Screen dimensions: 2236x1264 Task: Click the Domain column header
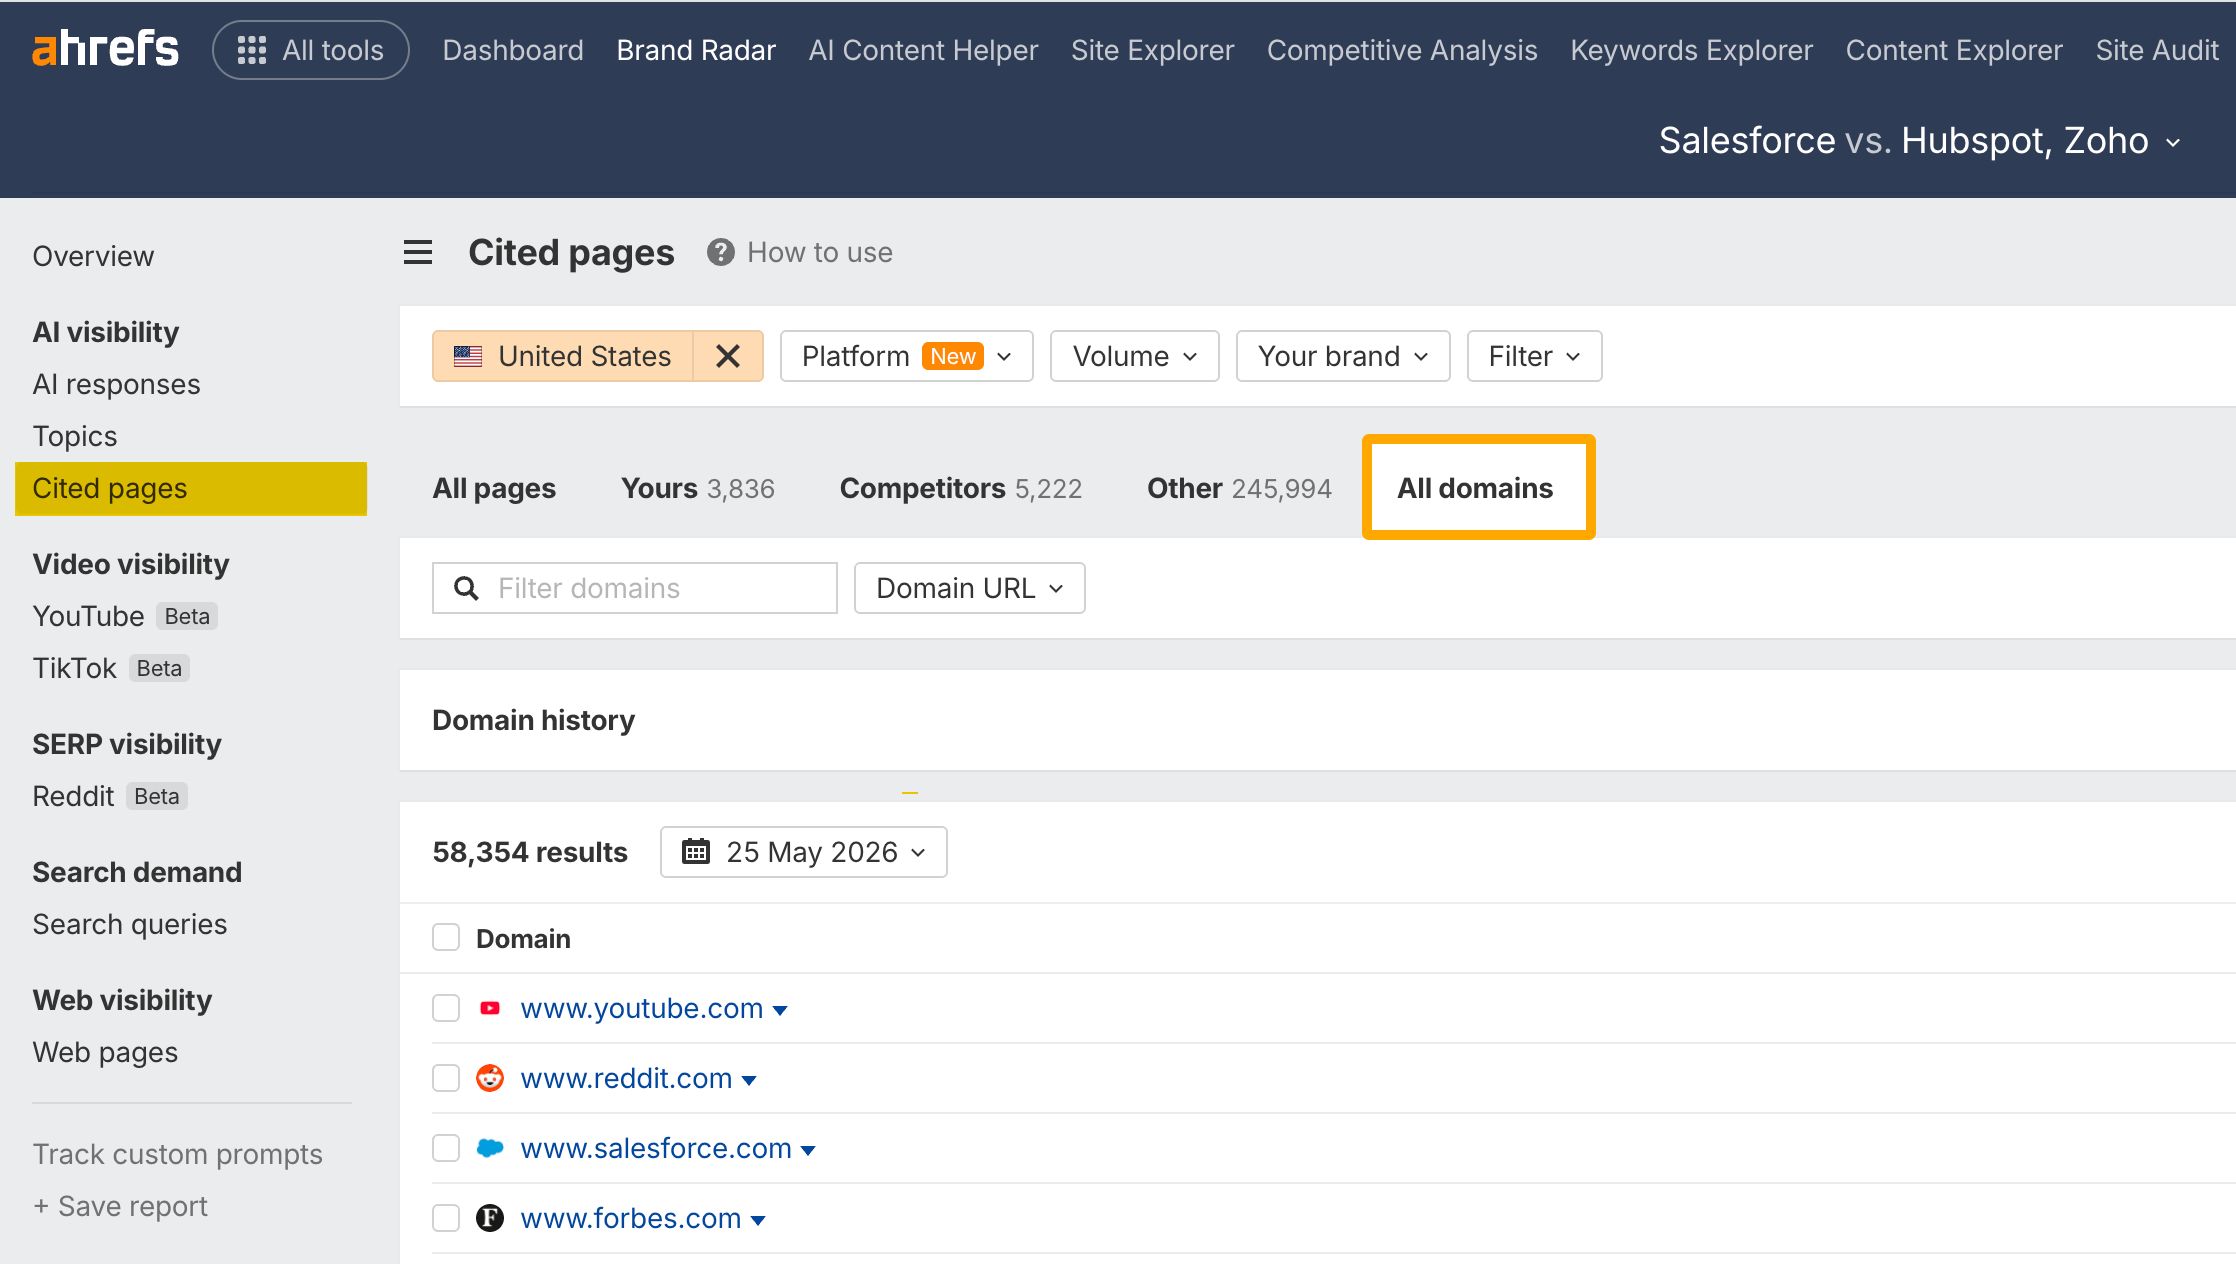523,938
